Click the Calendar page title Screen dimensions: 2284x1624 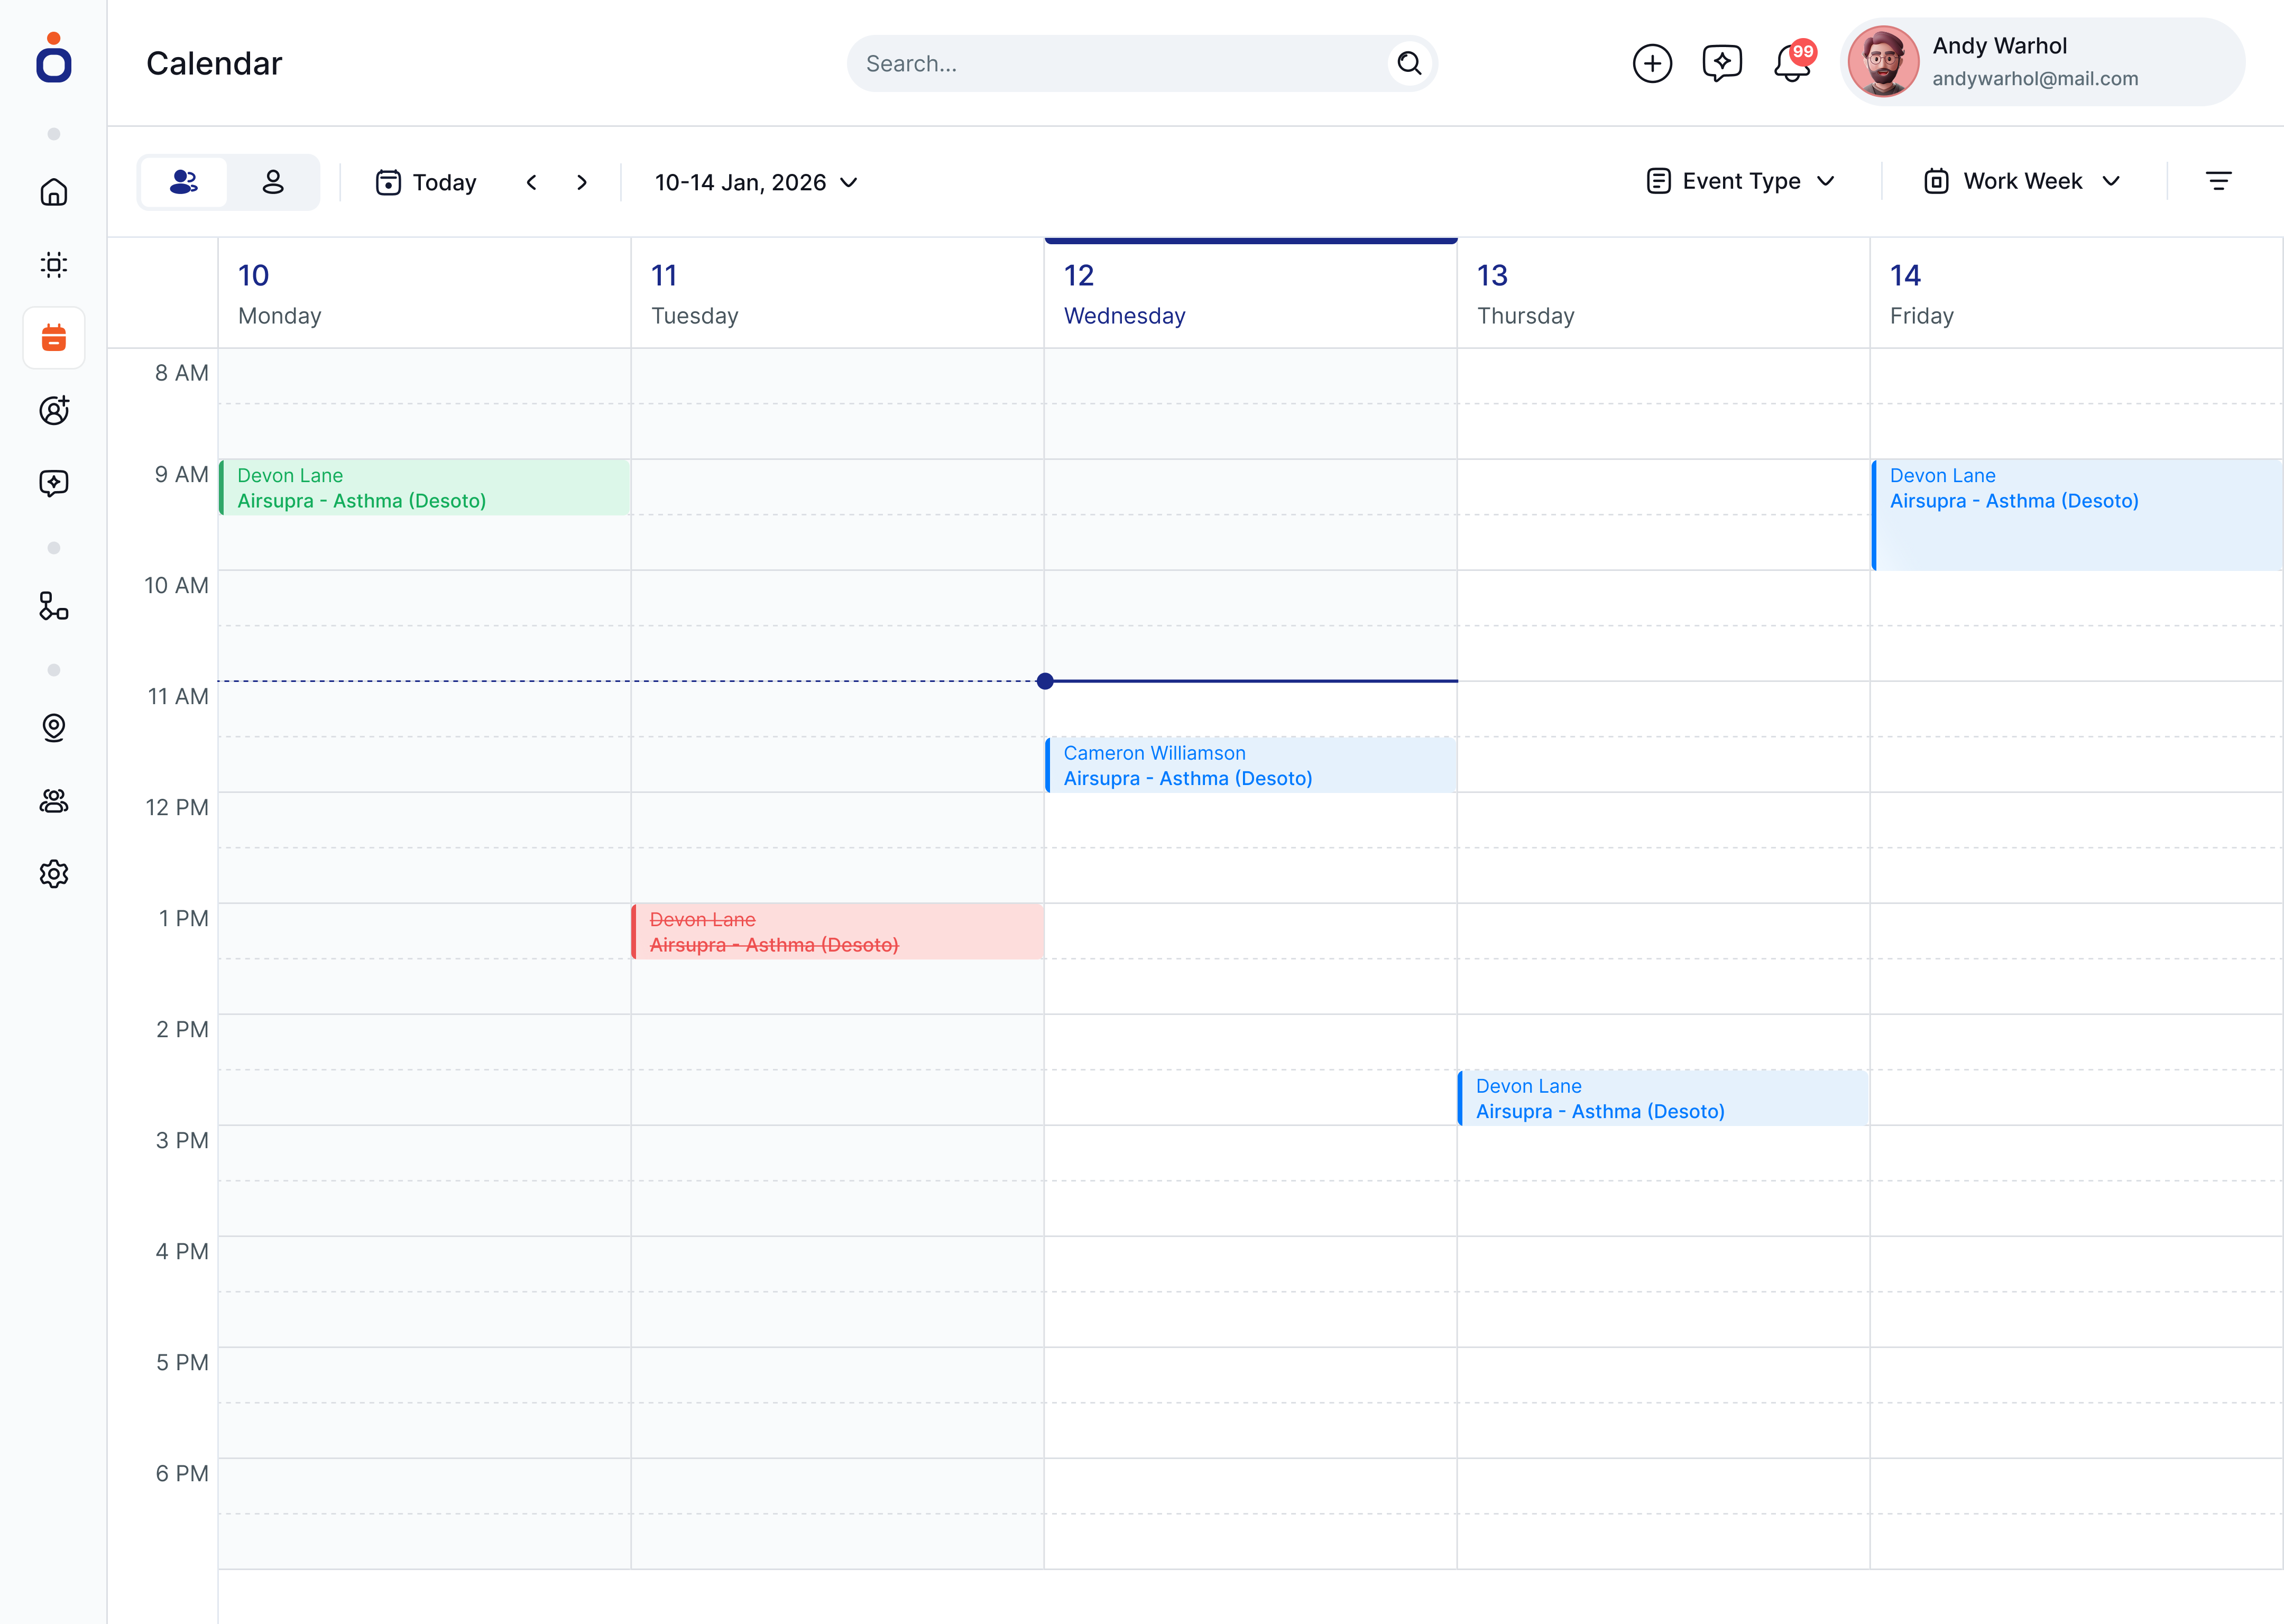[x=214, y=64]
